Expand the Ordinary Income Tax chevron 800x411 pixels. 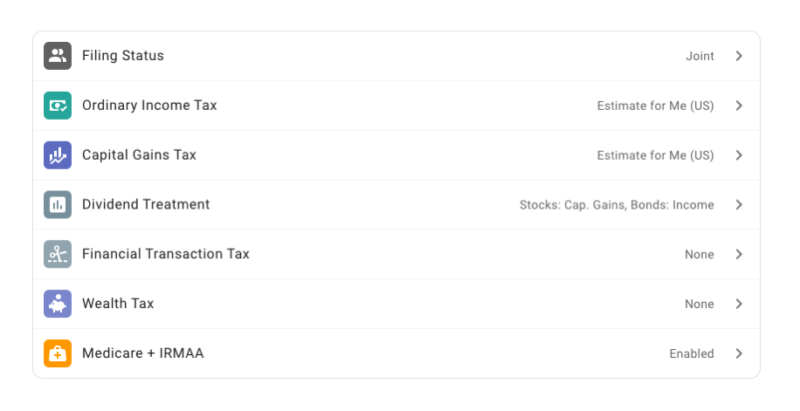(739, 105)
